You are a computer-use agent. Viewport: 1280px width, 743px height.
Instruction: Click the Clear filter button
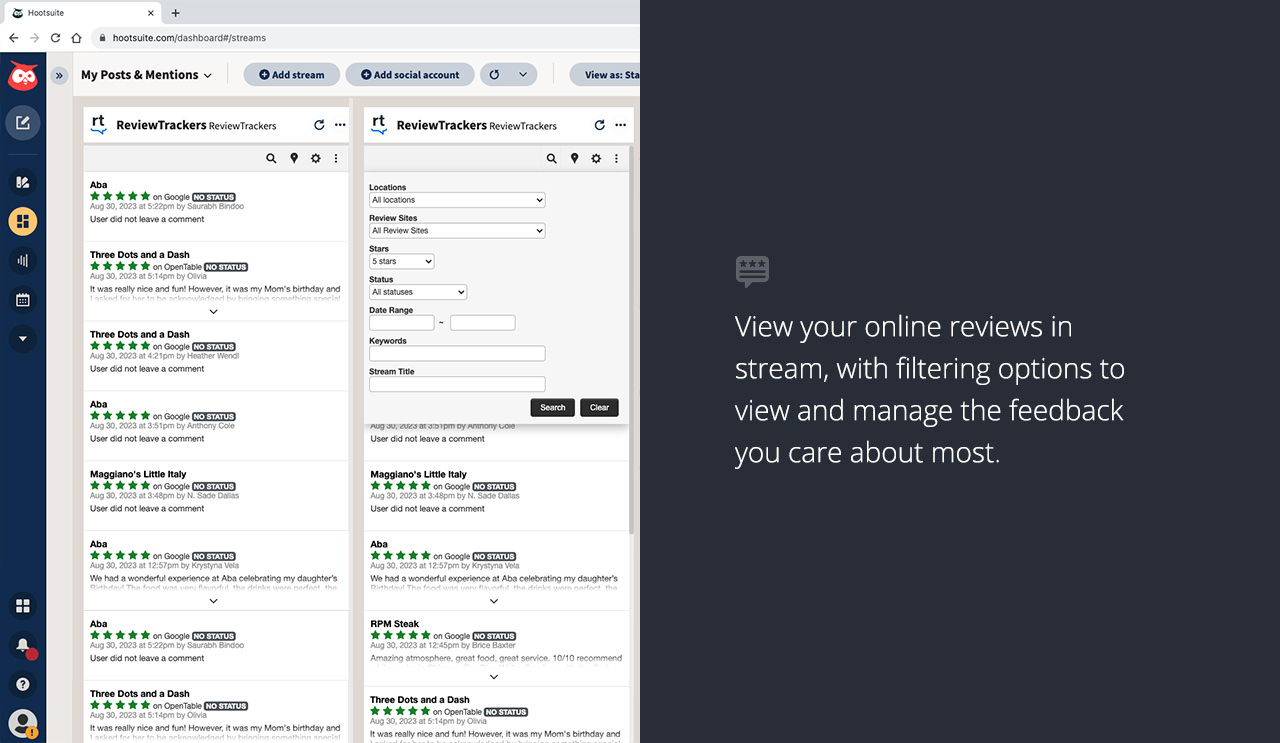pyautogui.click(x=599, y=407)
